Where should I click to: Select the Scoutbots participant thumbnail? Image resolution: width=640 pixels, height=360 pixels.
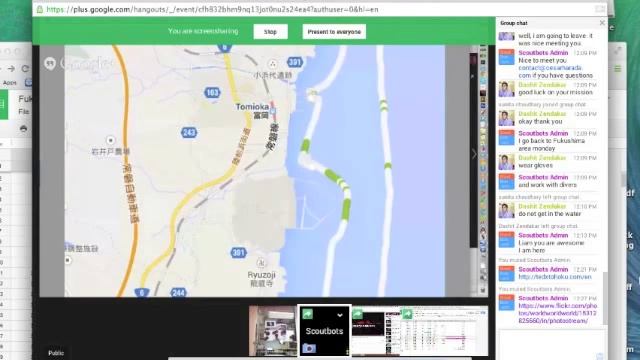[324, 331]
